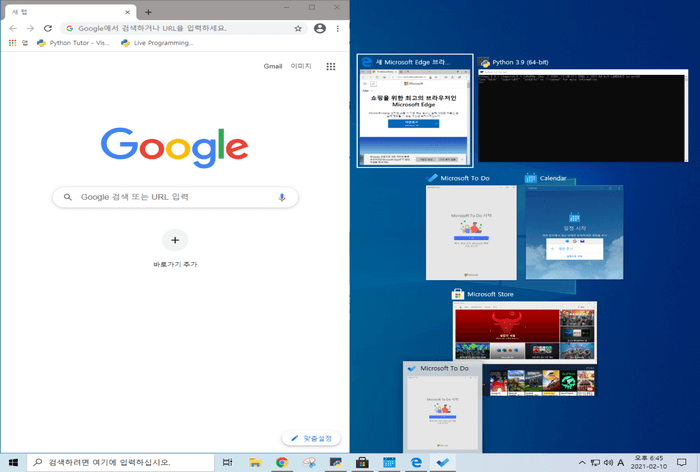
Task: Go back in the Chrome browser
Action: (13, 29)
